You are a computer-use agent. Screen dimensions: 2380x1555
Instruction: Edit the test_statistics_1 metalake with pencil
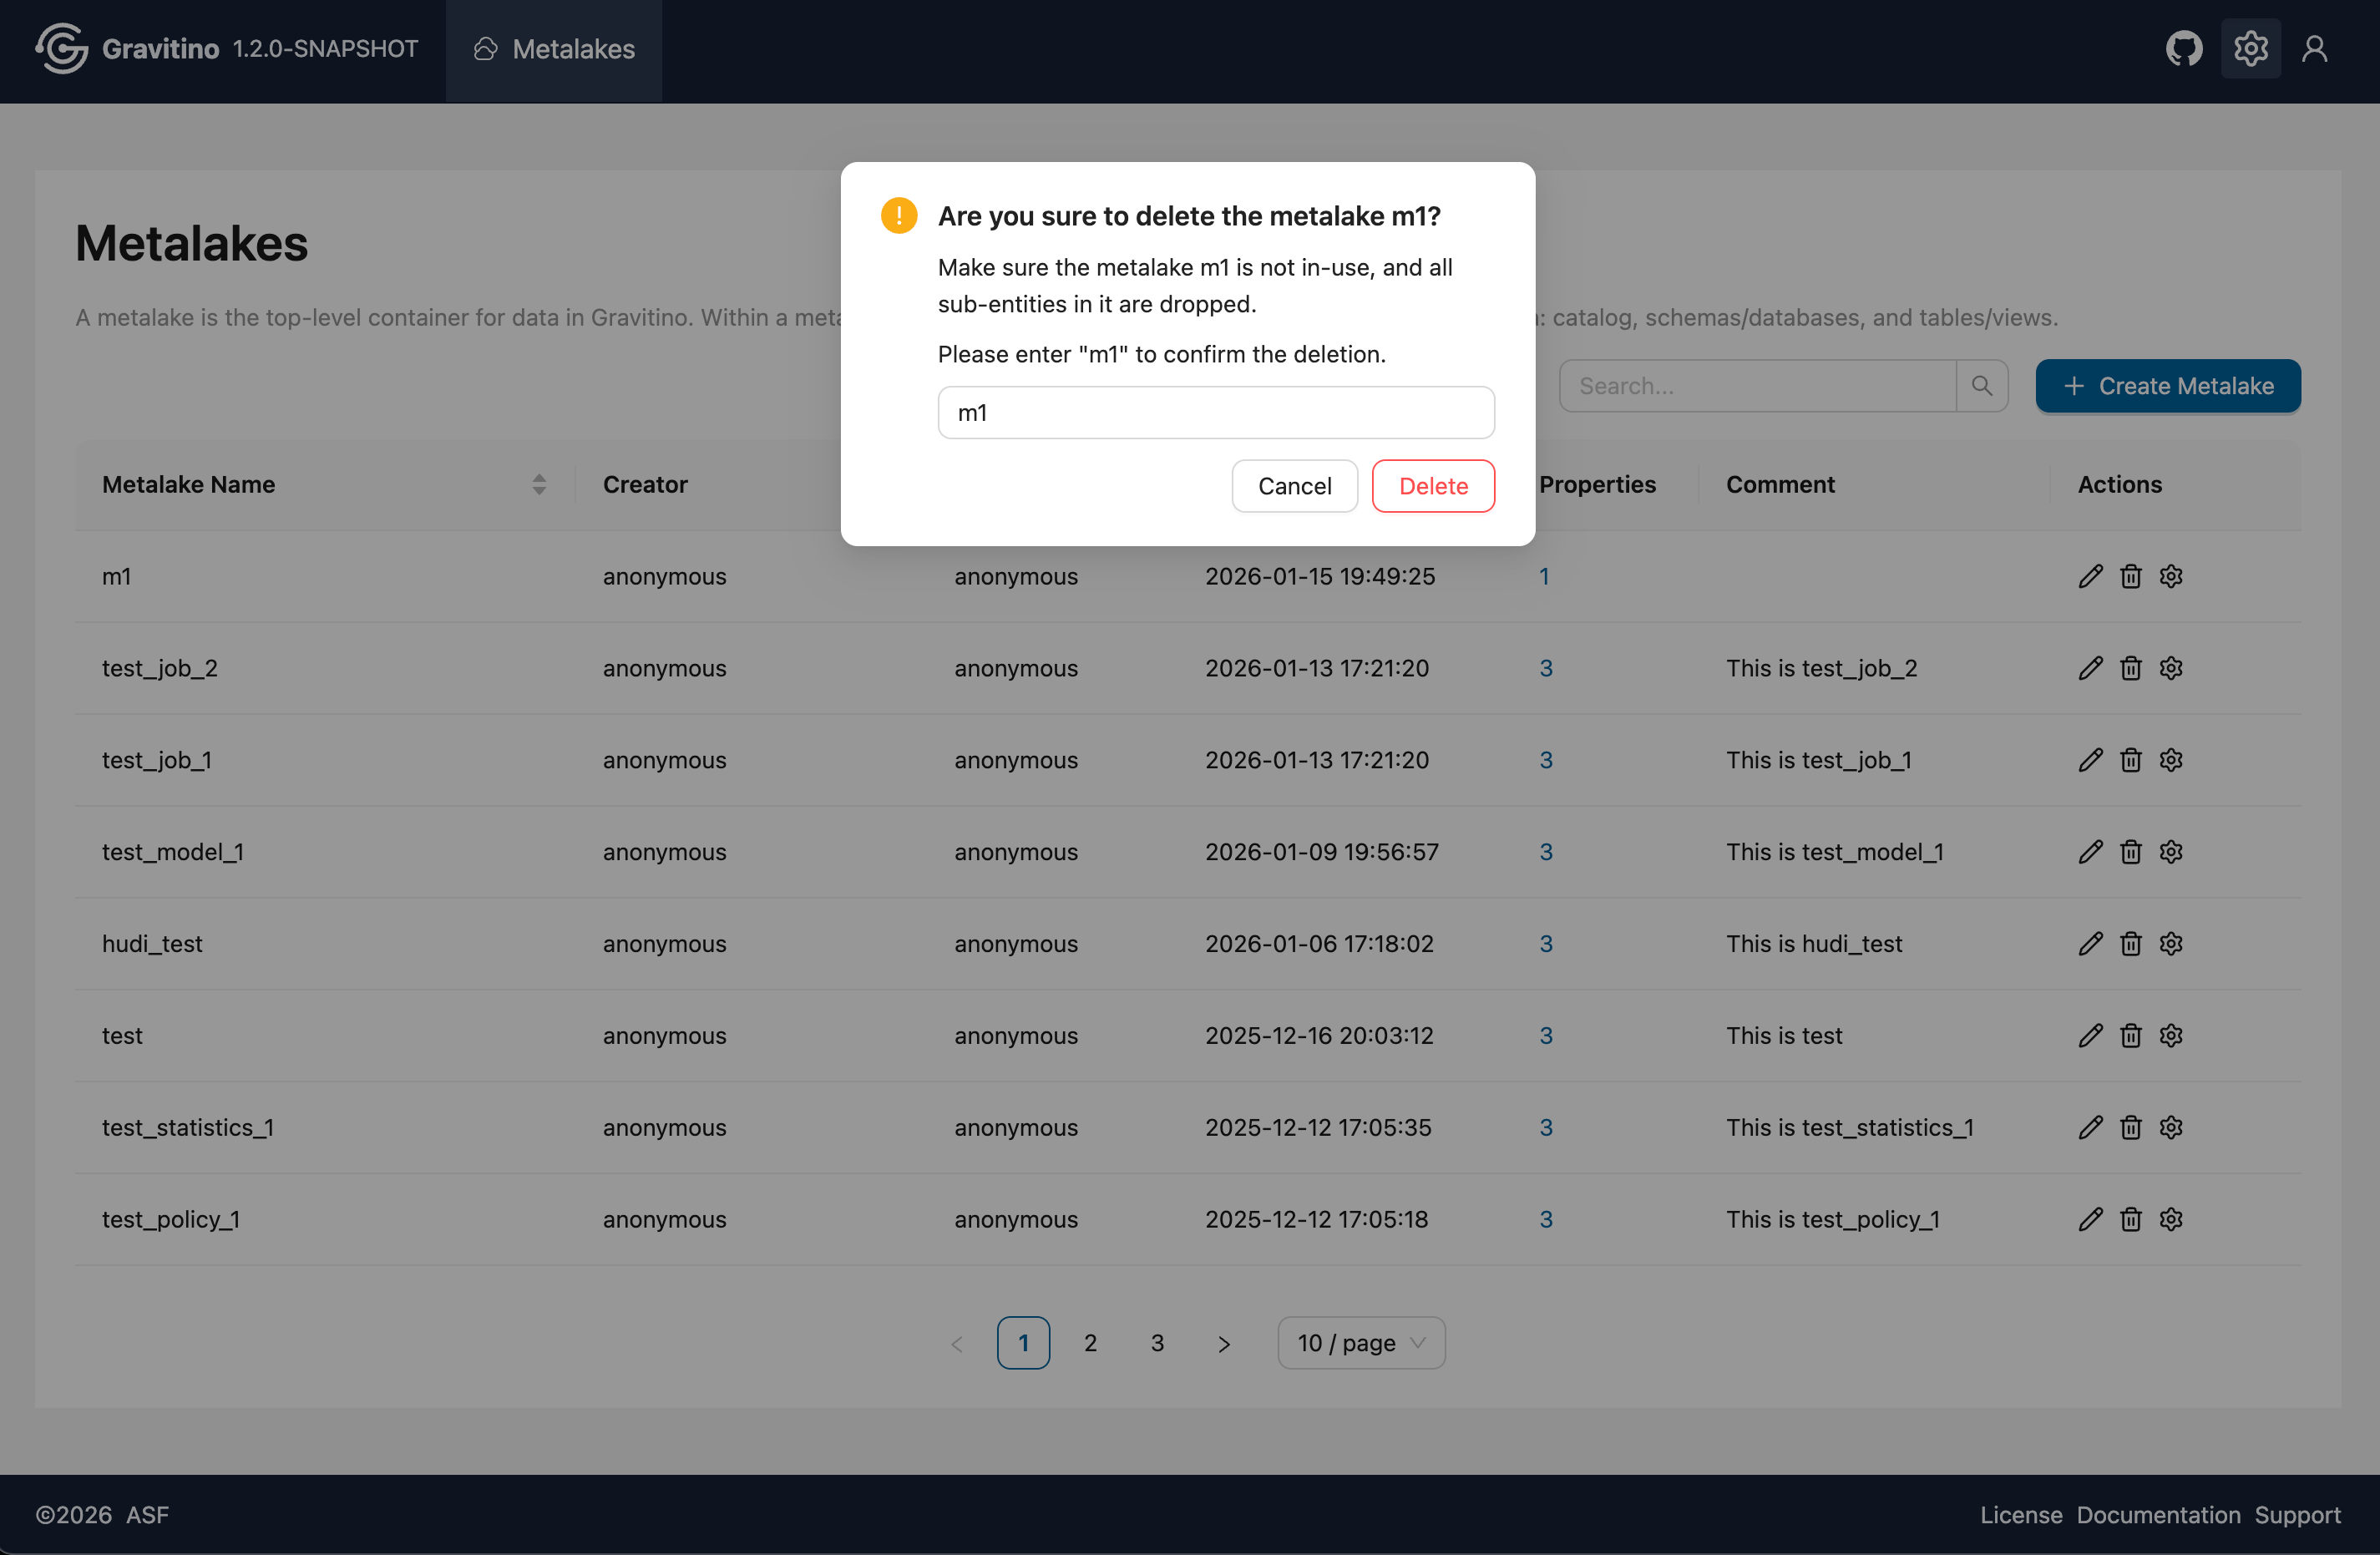pos(2090,1127)
